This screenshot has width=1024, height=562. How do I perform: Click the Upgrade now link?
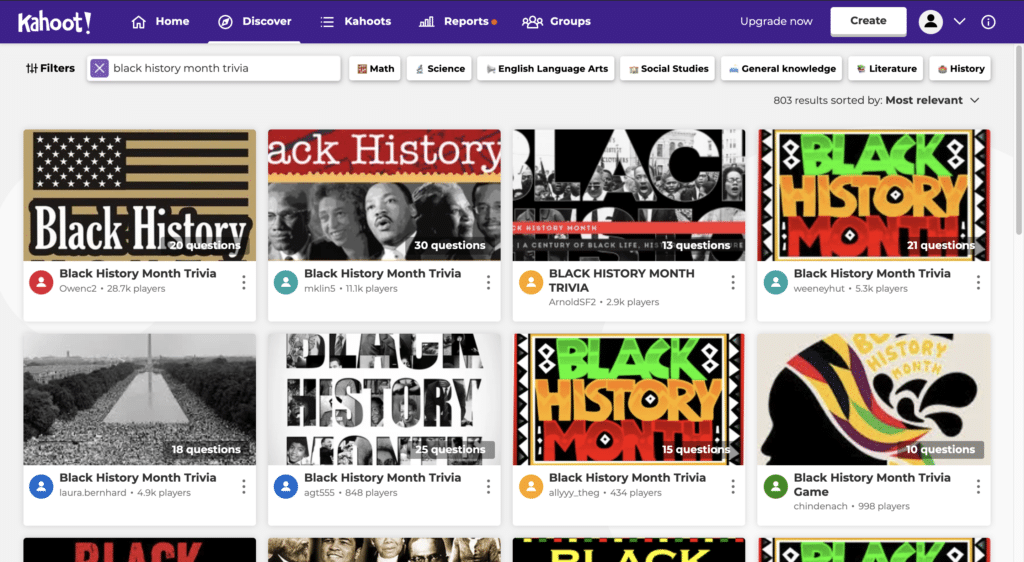tap(776, 22)
